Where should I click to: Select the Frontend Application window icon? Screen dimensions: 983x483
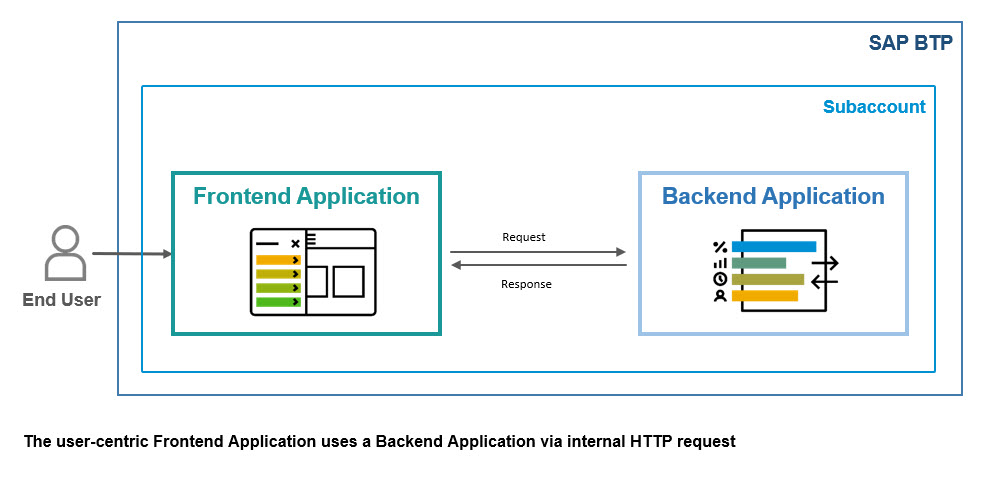[313, 272]
